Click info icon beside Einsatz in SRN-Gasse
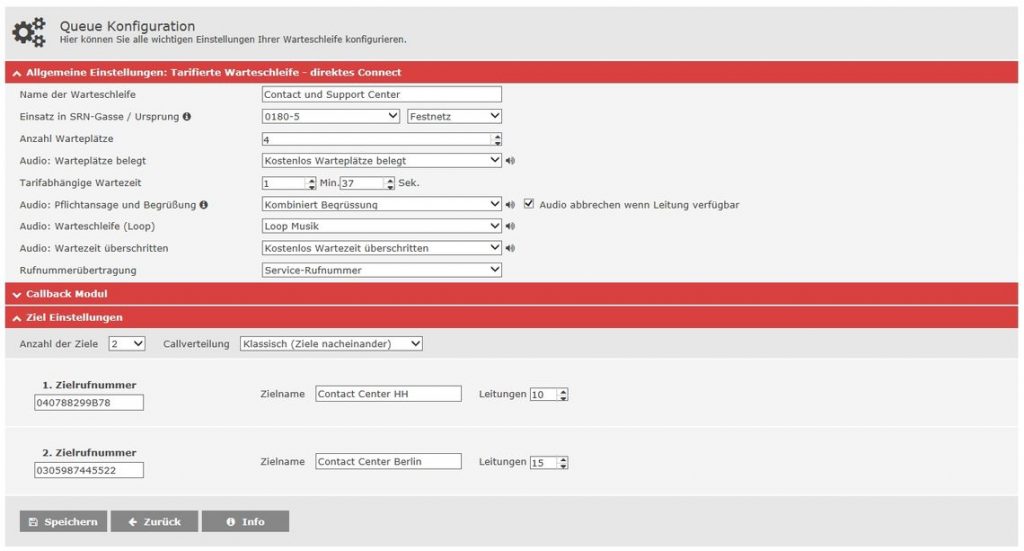 187,117
